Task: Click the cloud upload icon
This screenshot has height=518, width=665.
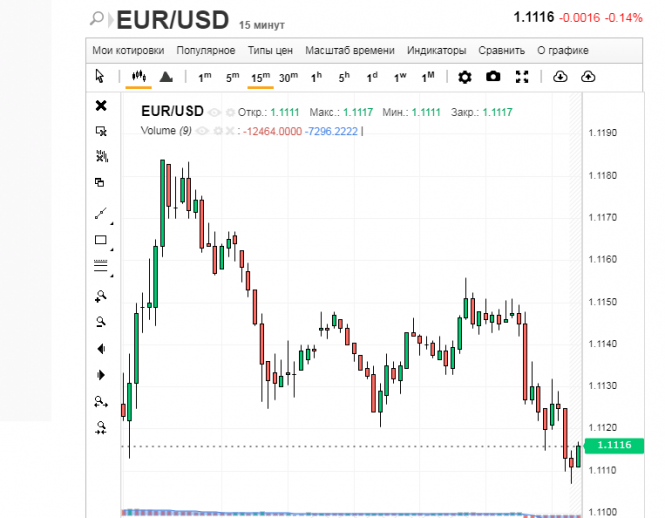Action: [x=588, y=77]
